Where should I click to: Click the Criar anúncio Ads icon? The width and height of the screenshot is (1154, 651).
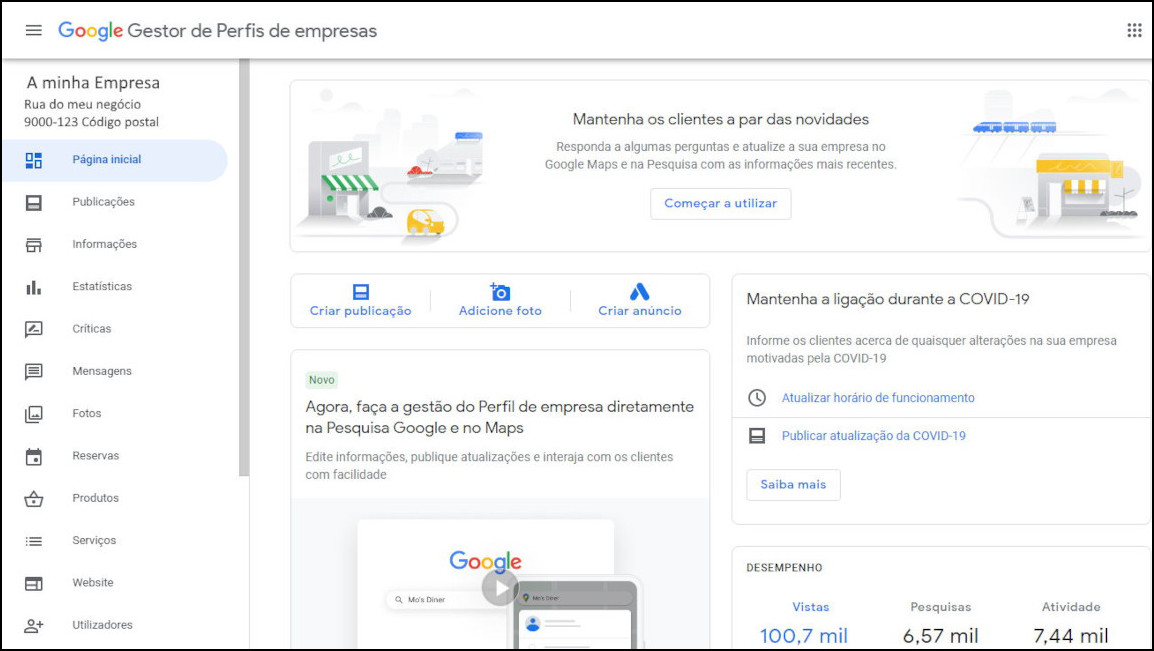coord(640,291)
